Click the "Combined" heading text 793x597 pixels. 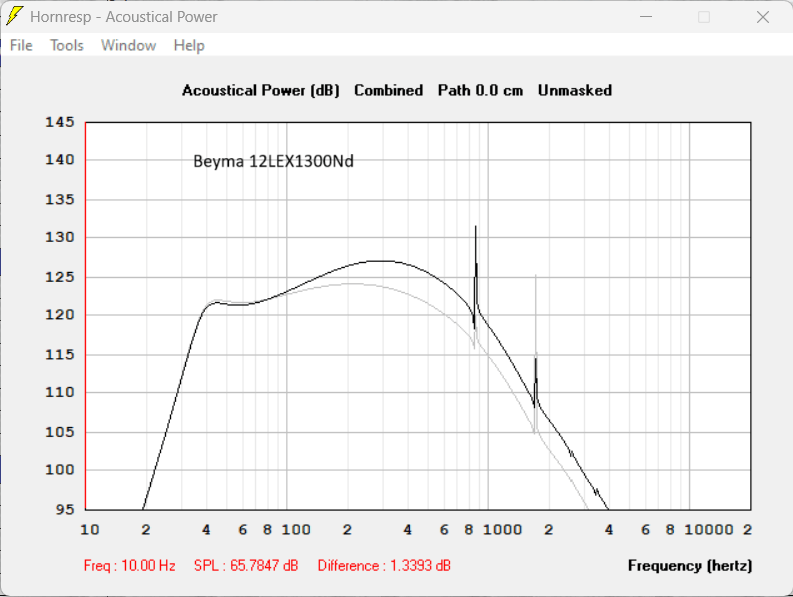click(388, 91)
